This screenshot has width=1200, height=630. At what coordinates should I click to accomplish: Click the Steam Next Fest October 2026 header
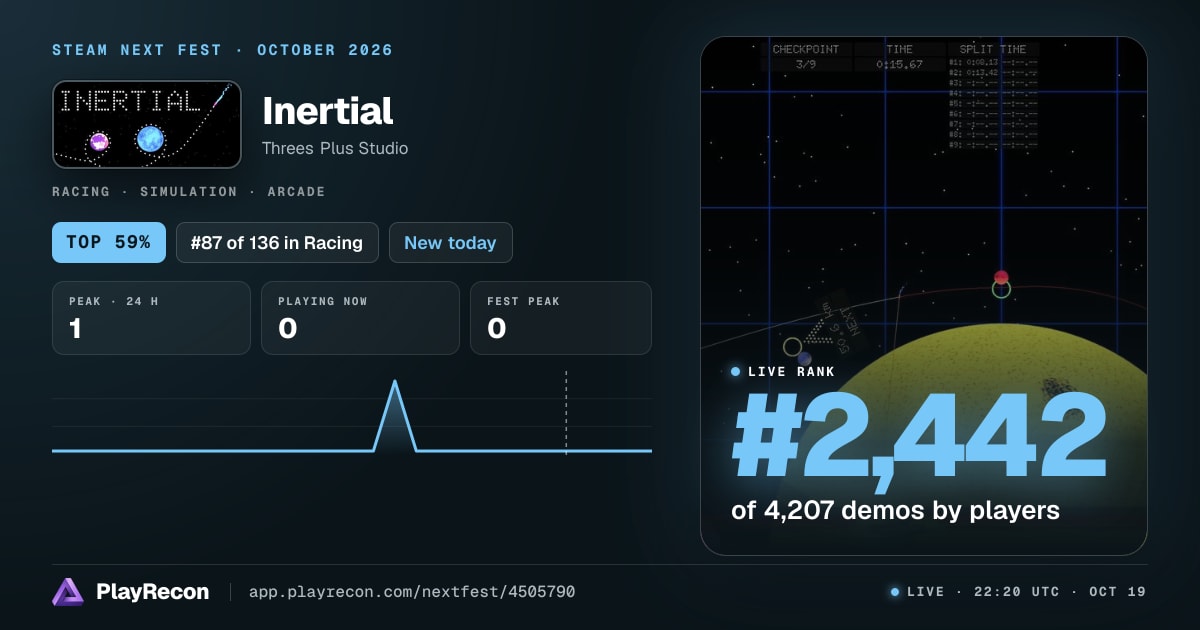click(x=222, y=50)
